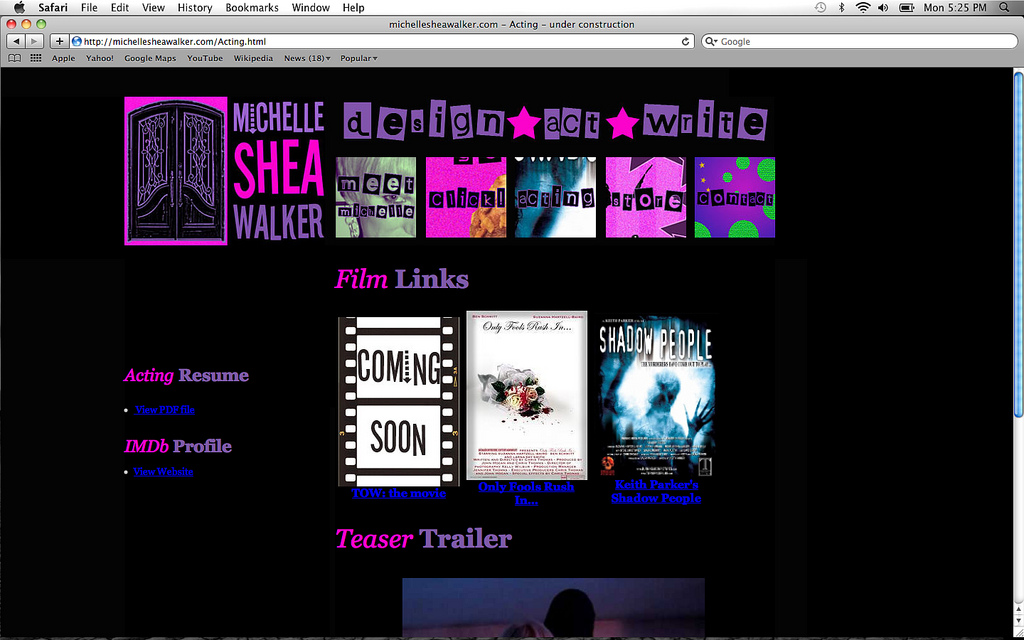Viewport: 1024px width, 640px height.
Task: Open the bookmarks sidebar book icon
Action: pyautogui.click(x=14, y=58)
